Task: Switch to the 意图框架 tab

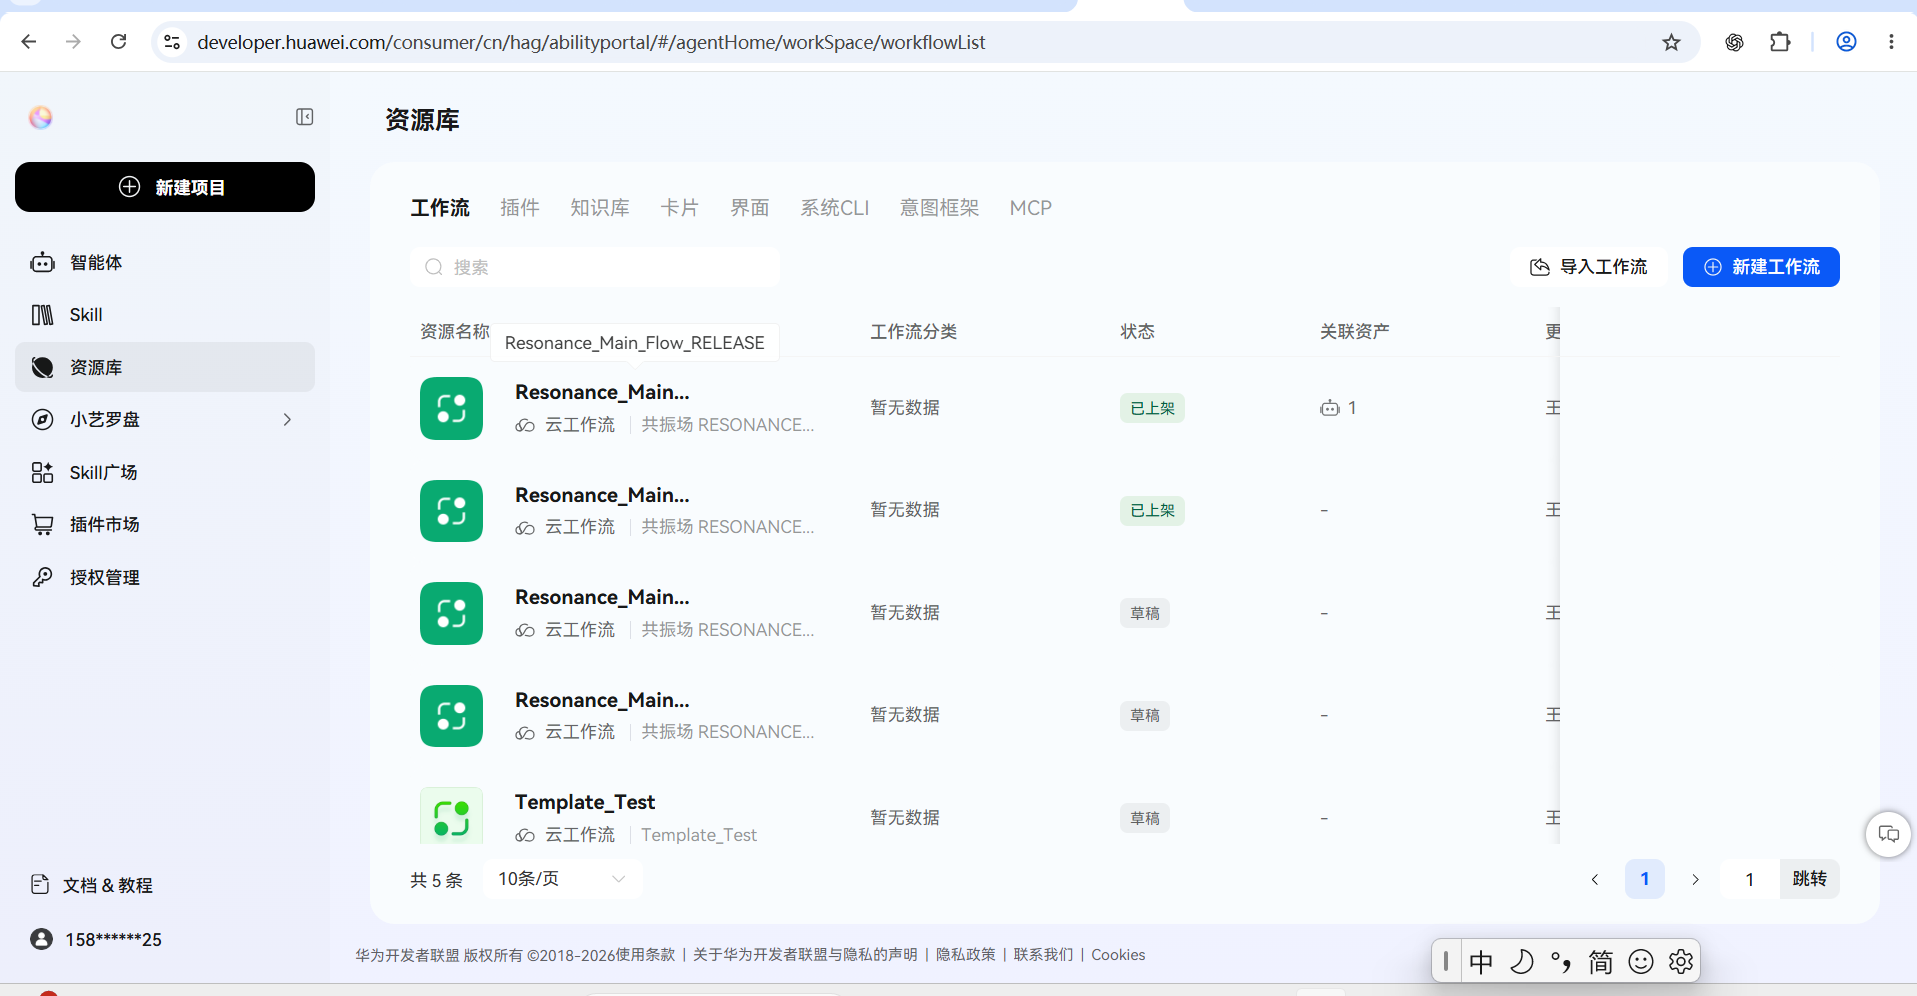Action: [940, 208]
